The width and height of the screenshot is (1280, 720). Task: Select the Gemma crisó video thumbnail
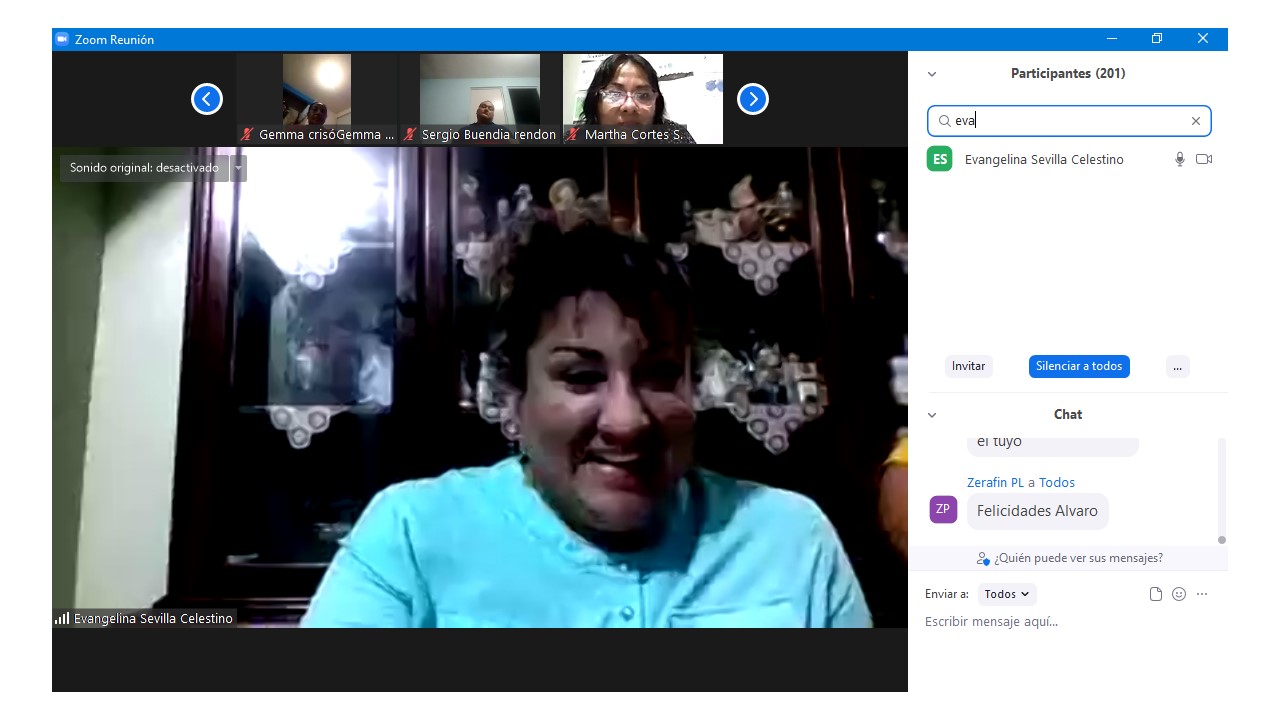(x=317, y=99)
